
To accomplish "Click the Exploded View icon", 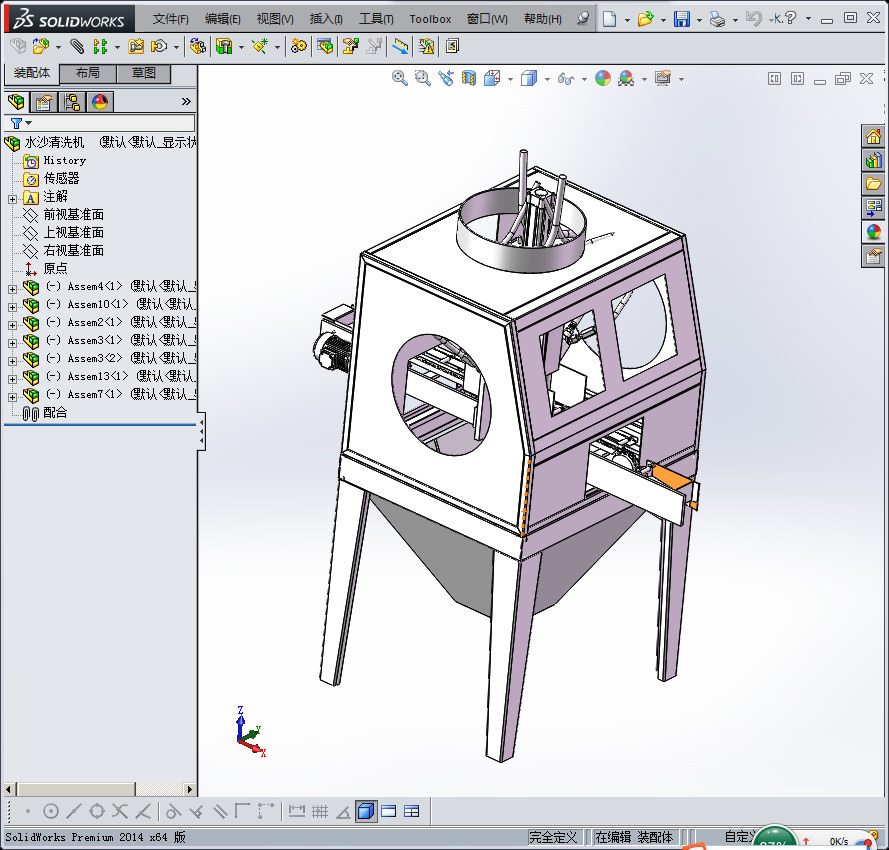I will pos(351,46).
